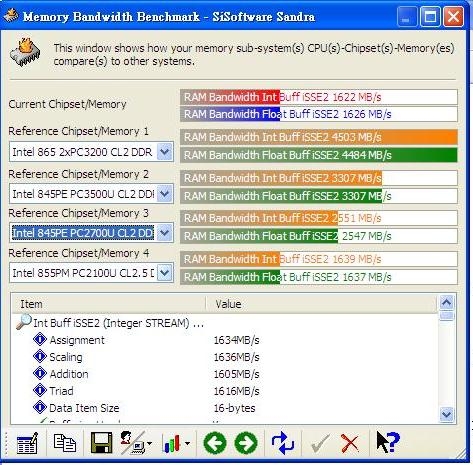This screenshot has width=473, height=465.
Task: Select the Assignment row label
Action: 77,340
